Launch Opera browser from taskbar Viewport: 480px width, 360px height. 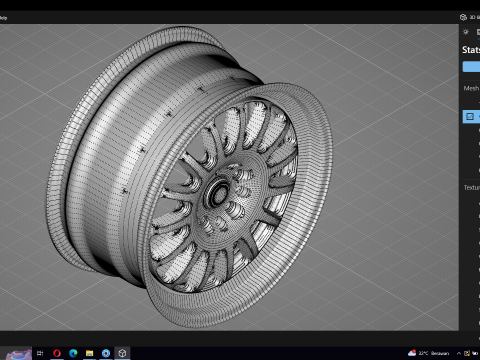57,353
